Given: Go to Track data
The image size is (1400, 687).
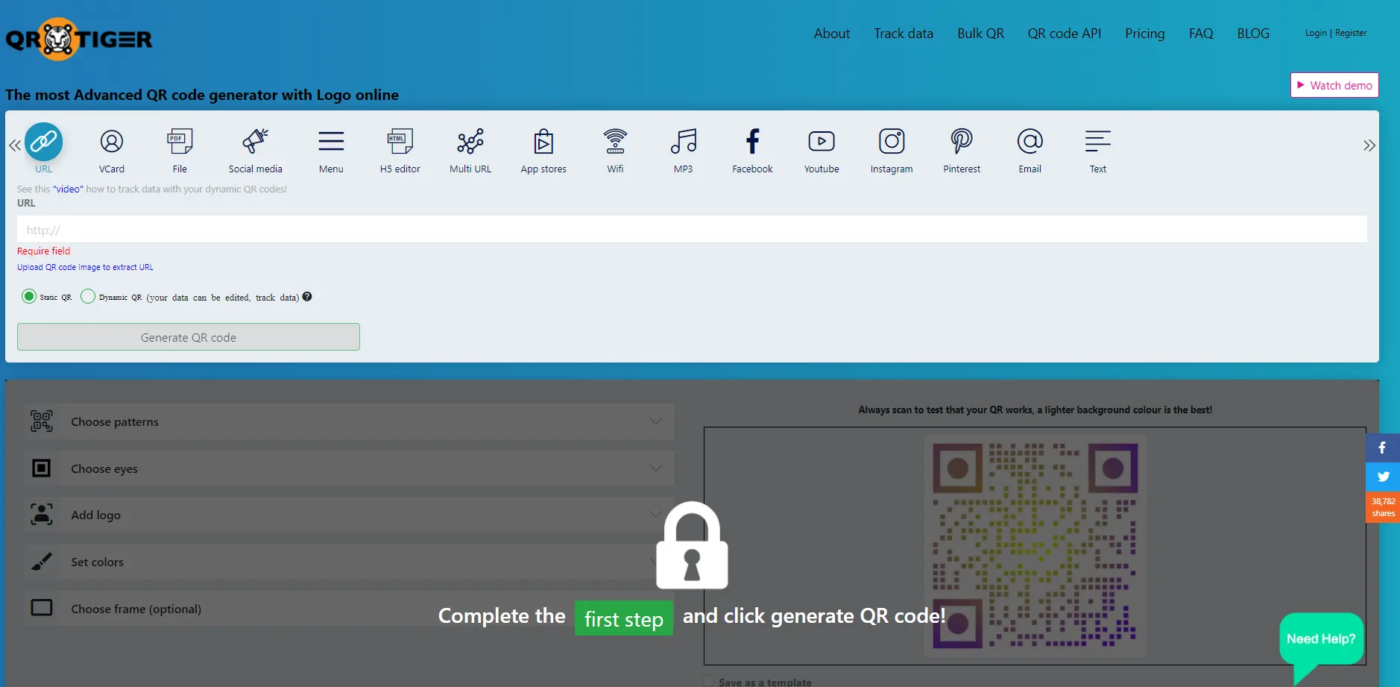Looking at the screenshot, I should (x=903, y=33).
